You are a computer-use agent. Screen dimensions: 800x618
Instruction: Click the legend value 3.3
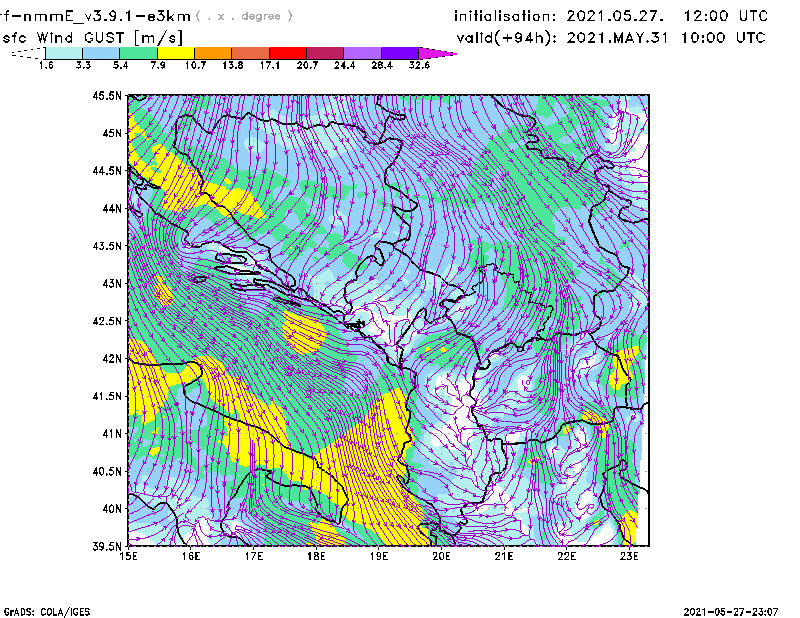83,65
